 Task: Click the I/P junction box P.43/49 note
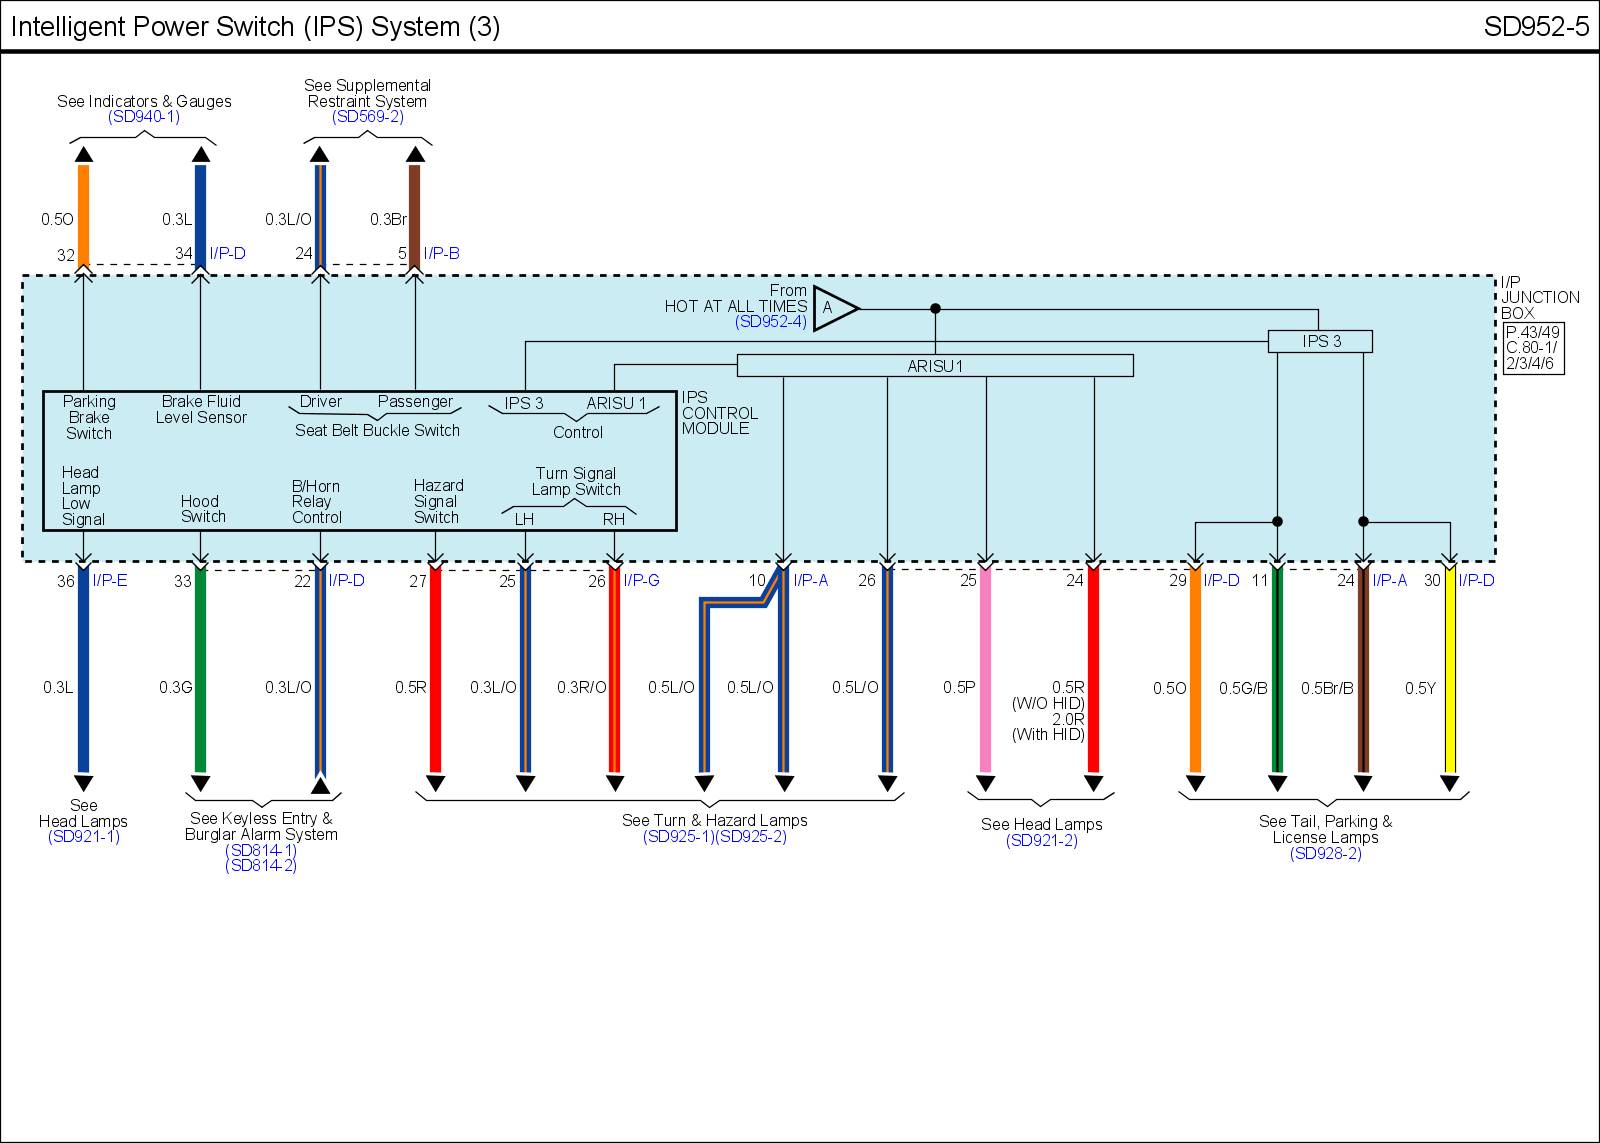(1533, 348)
